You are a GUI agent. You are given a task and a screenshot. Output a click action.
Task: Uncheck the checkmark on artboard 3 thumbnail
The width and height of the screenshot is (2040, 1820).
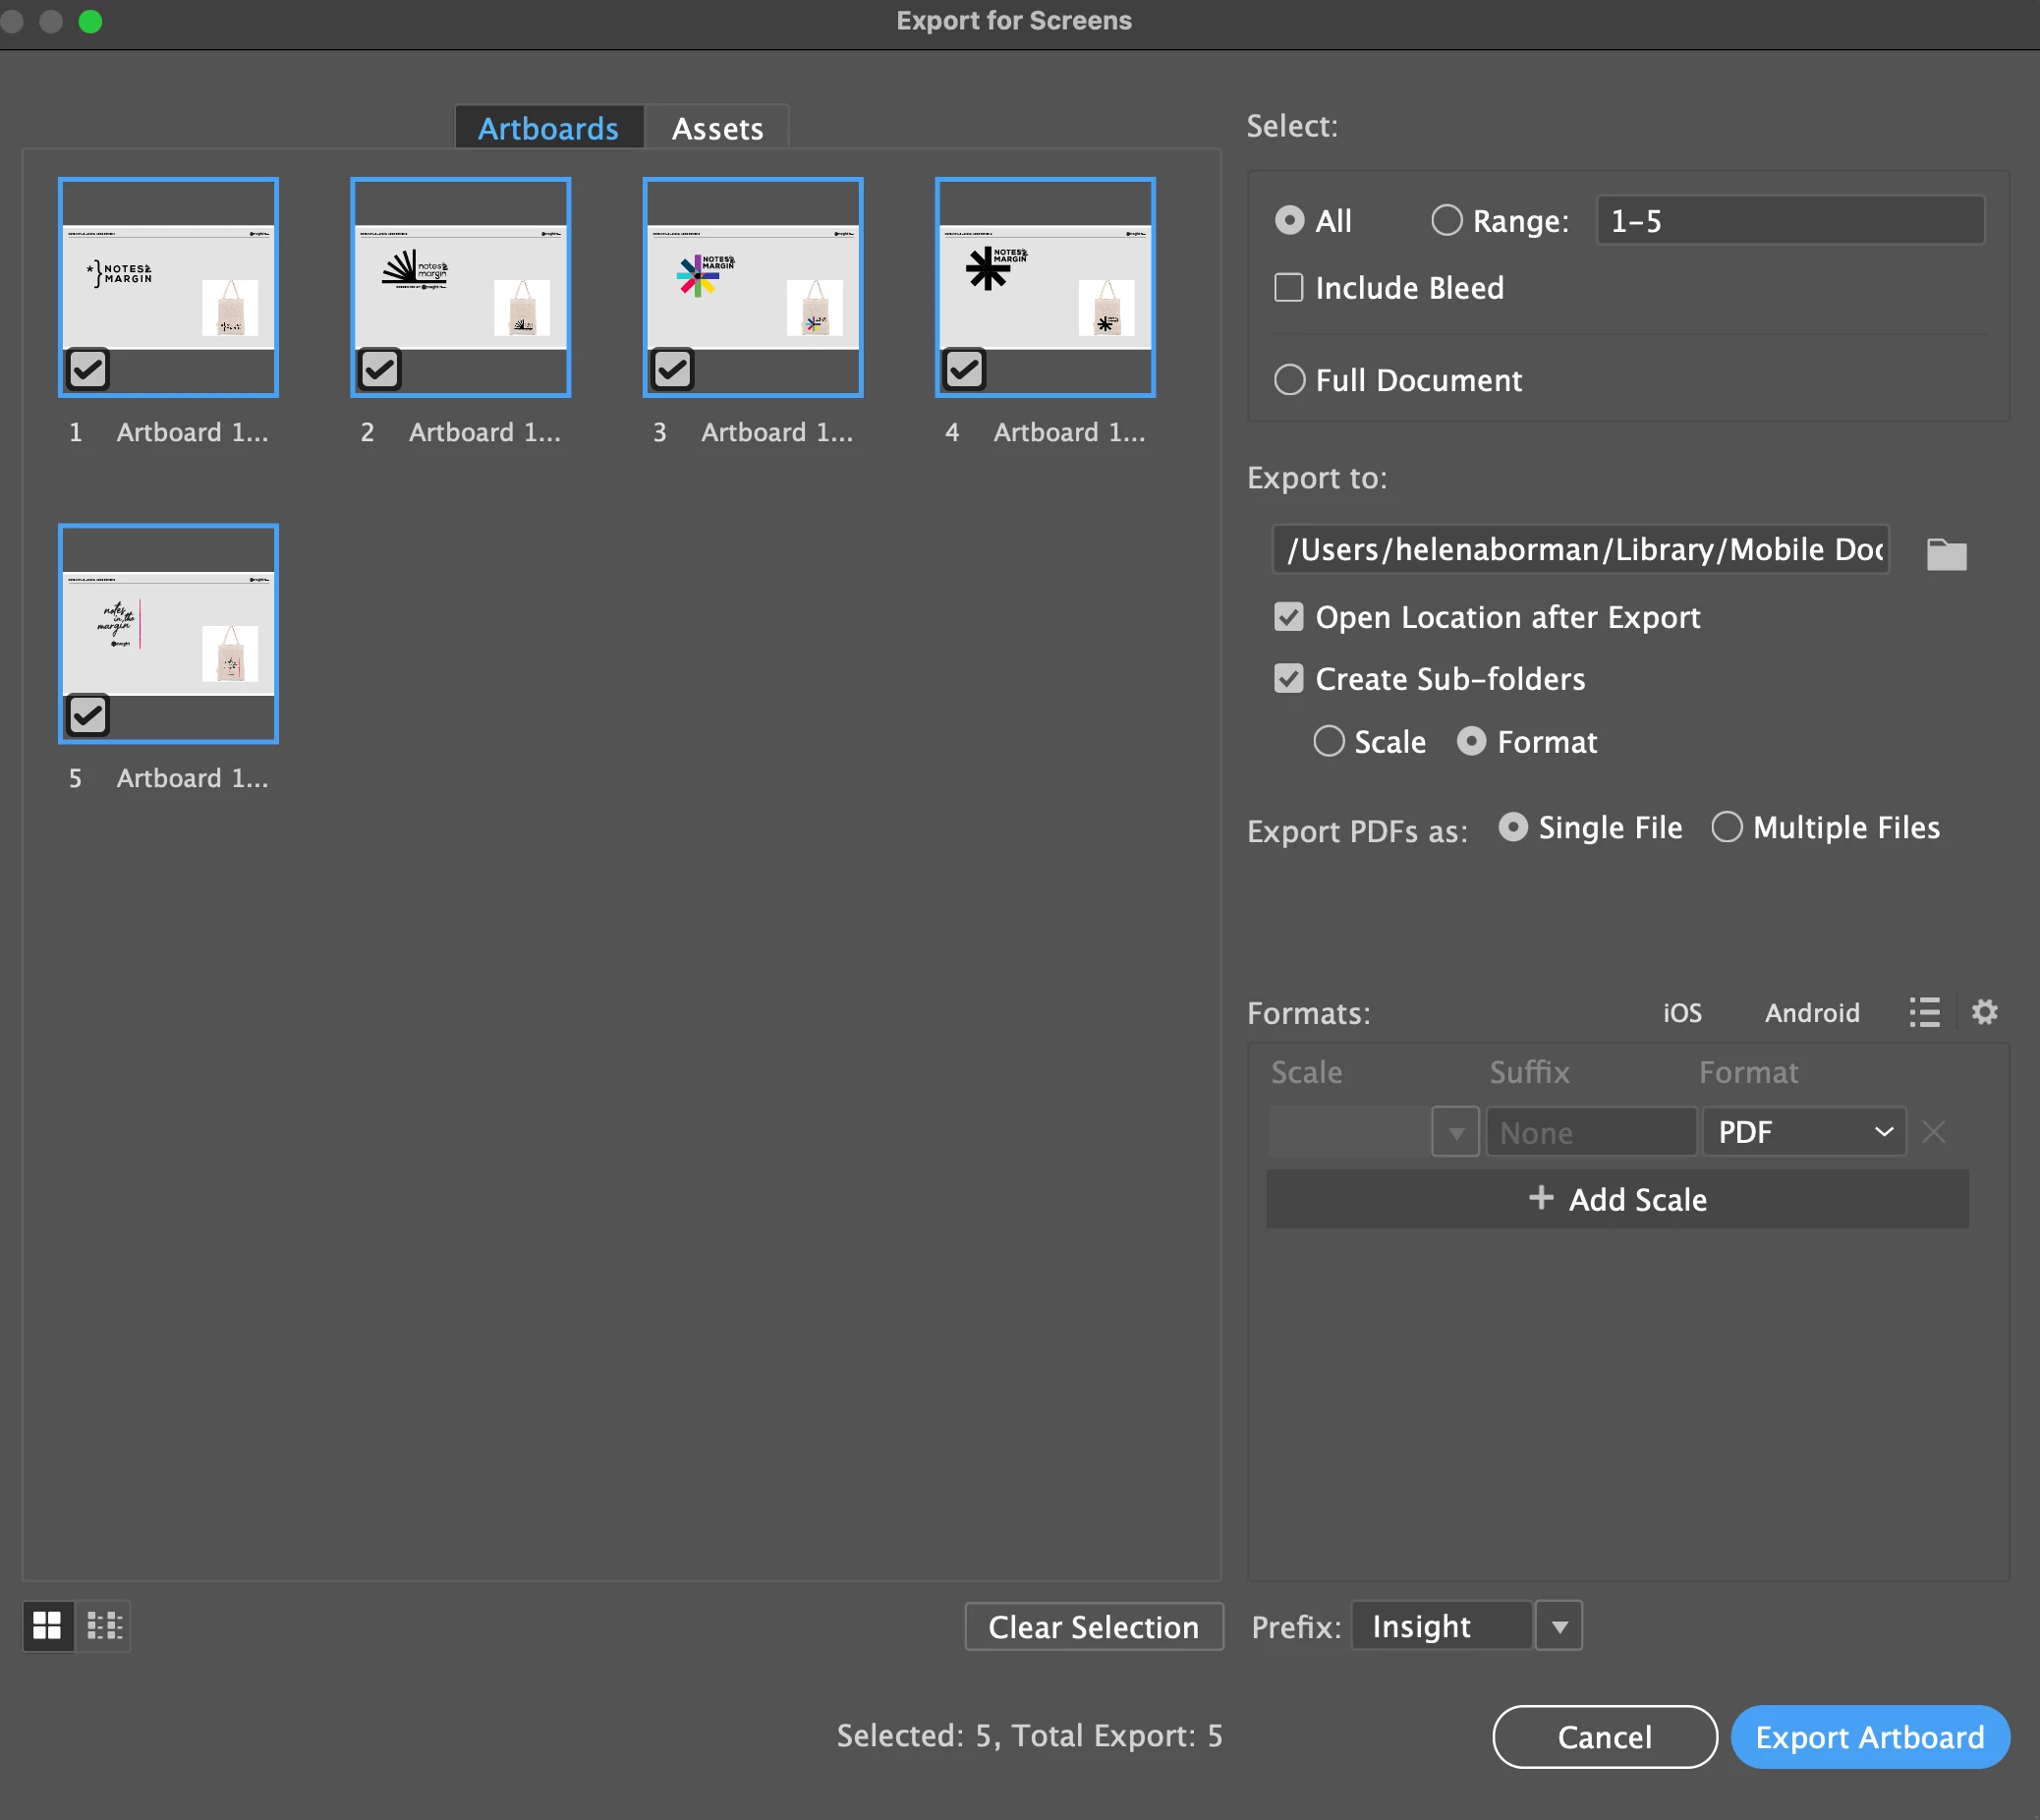[672, 370]
